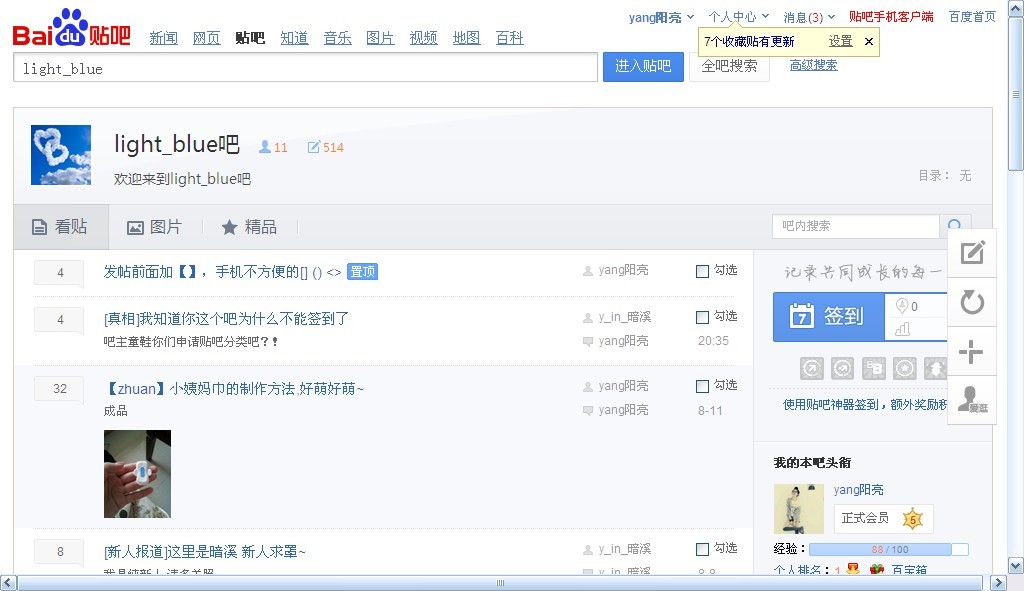
Task: Switch to the 精品 tab
Action: [x=249, y=227]
